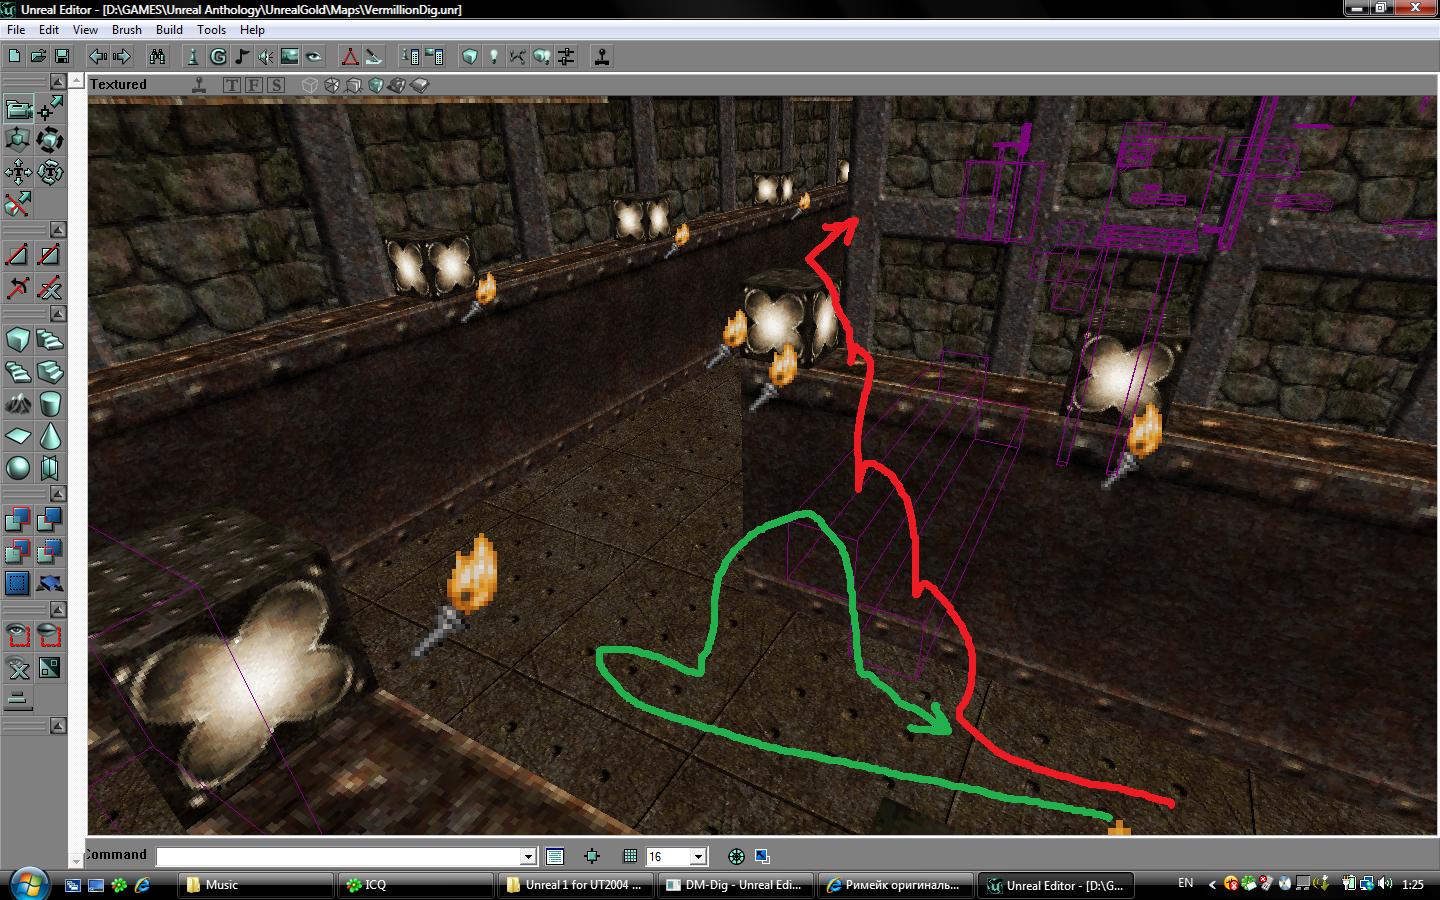Click the Cube brush builder
The height and width of the screenshot is (900, 1440).
(18, 340)
